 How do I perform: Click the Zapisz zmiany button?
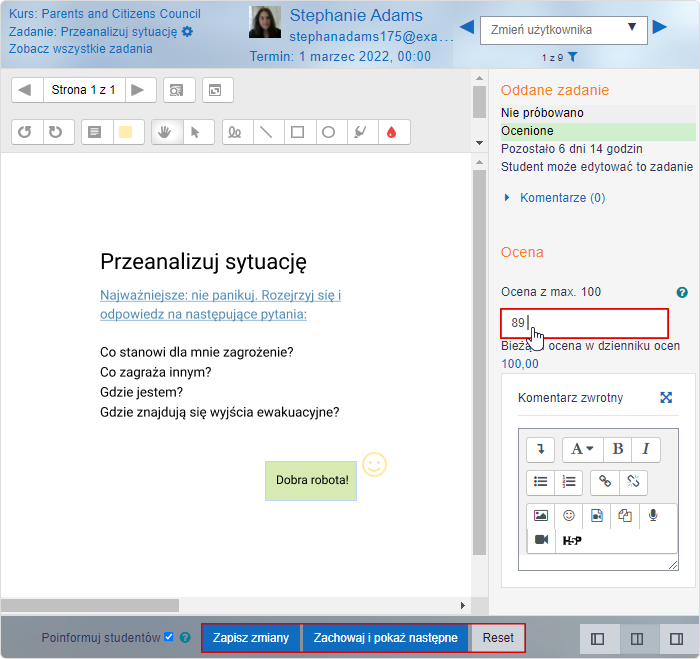coord(251,638)
